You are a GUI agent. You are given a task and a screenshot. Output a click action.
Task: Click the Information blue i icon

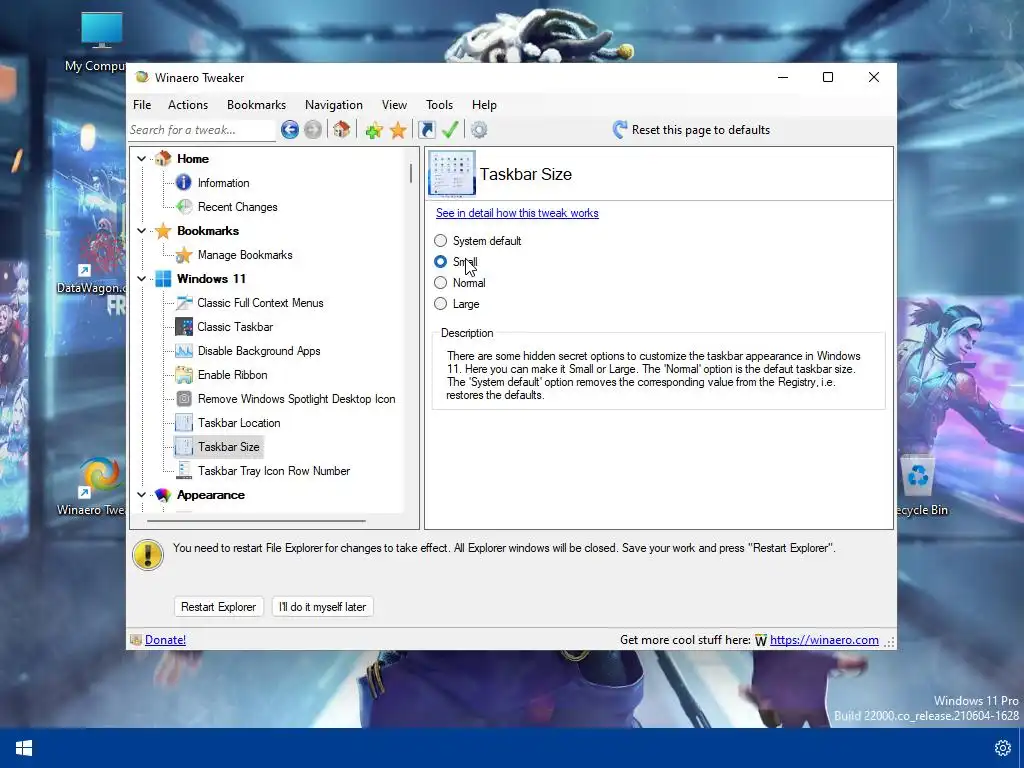coord(184,183)
